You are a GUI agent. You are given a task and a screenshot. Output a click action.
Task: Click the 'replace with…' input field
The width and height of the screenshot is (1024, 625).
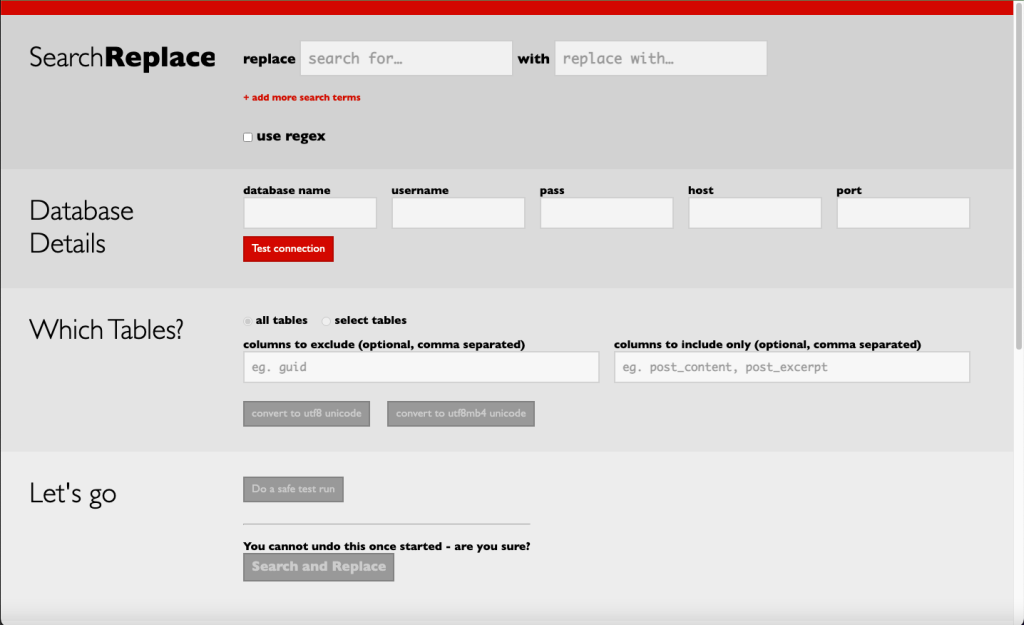point(661,58)
